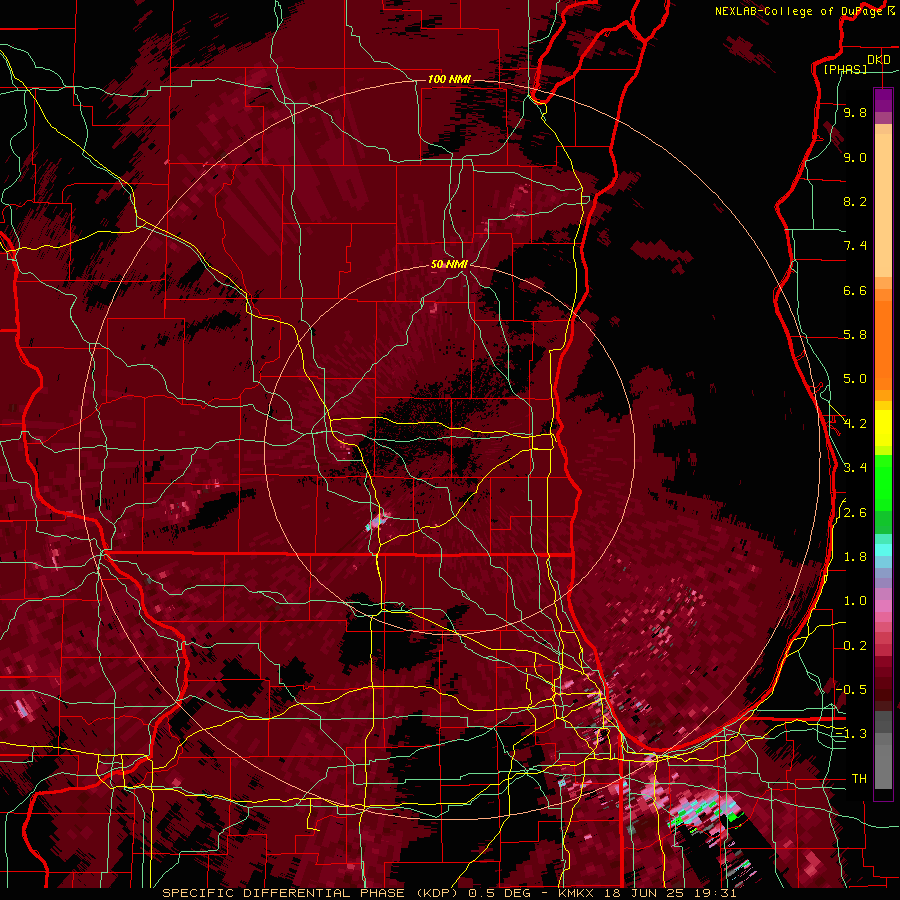Click the 2.6 legend value

tap(855, 513)
